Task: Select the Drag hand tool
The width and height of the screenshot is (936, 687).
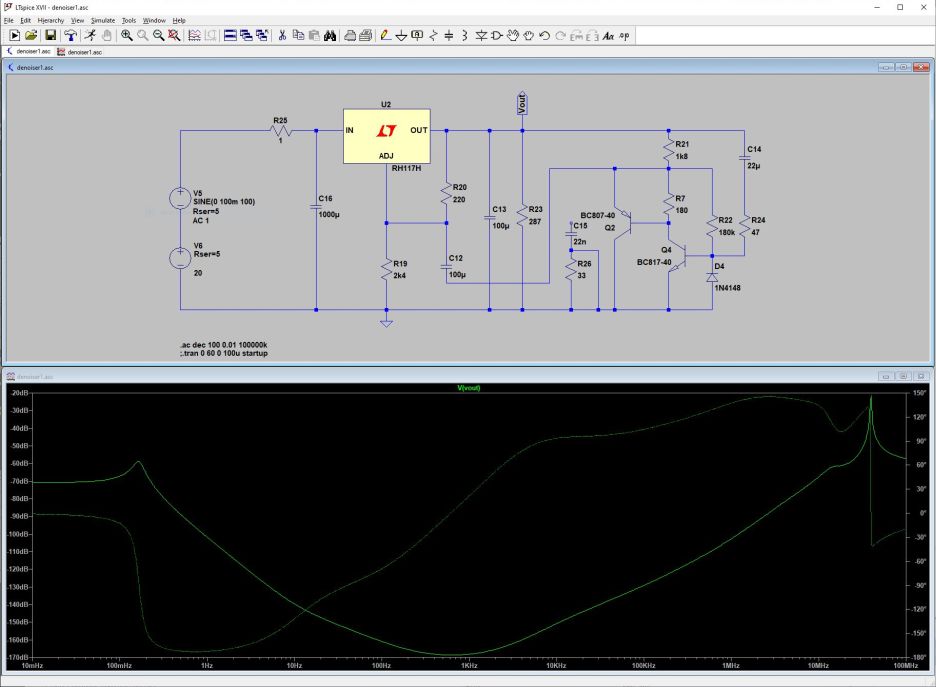Action: (528, 36)
